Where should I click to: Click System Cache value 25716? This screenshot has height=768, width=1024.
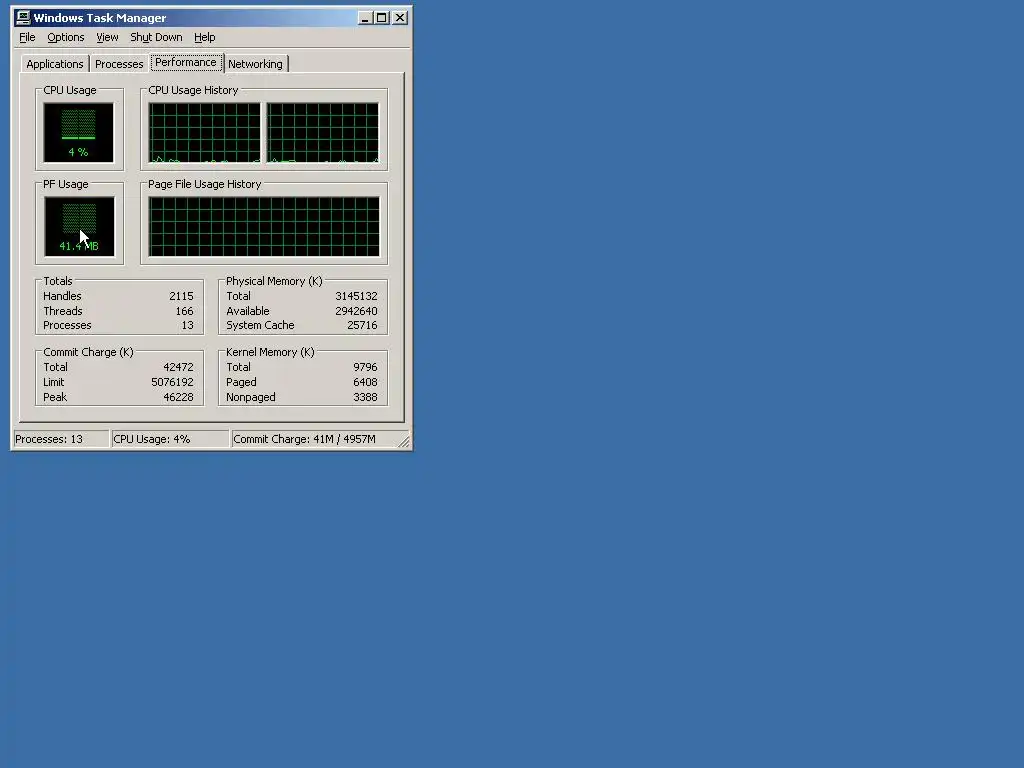(362, 325)
